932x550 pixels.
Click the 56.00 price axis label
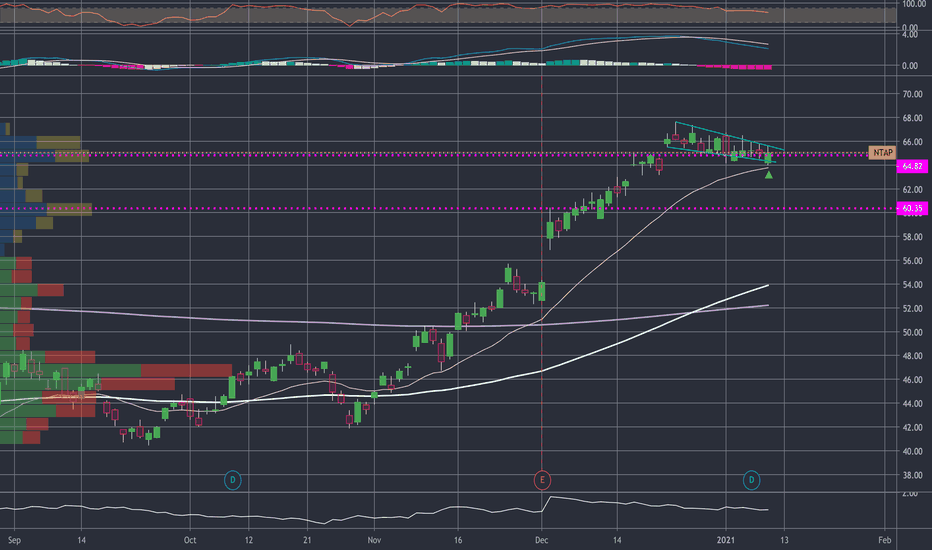[x=912, y=260]
